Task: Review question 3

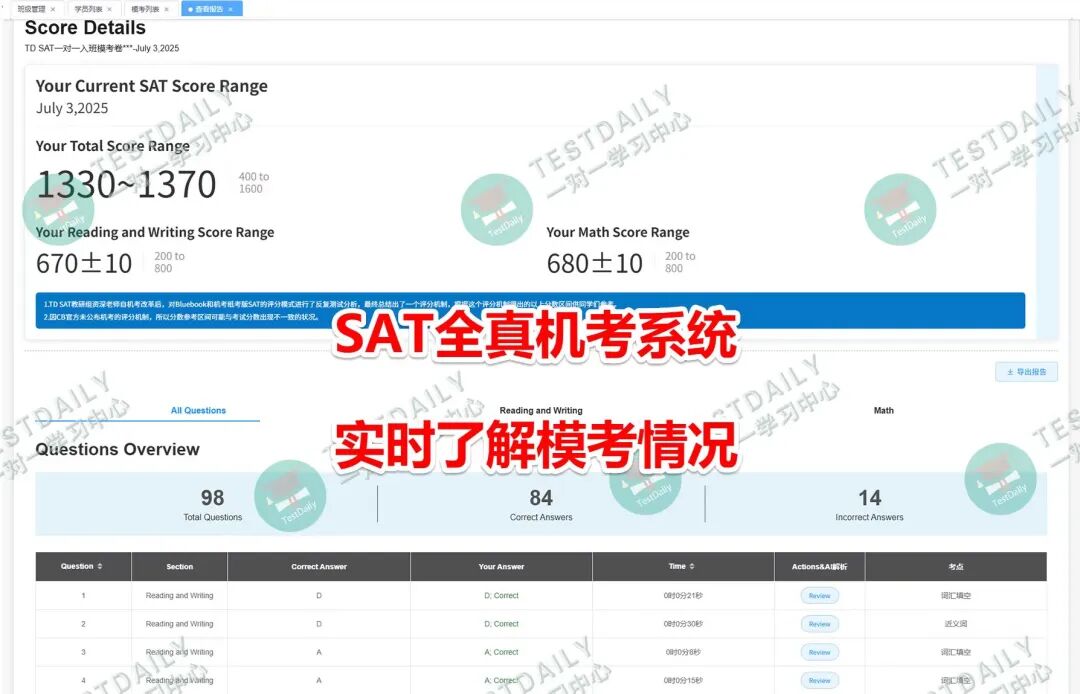Action: click(820, 652)
